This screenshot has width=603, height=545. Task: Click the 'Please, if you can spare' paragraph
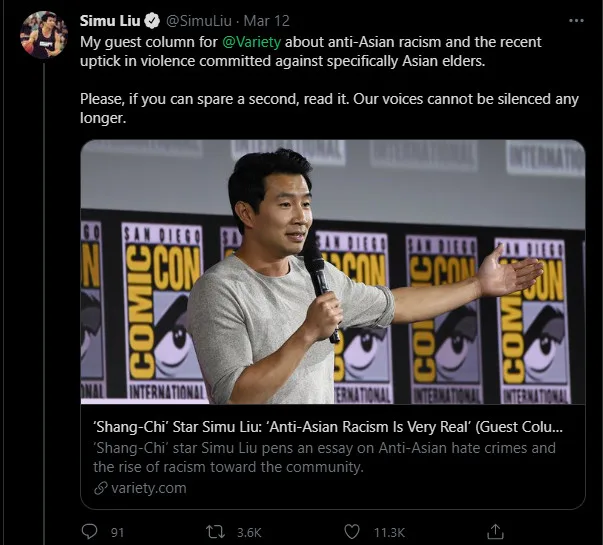pyautogui.click(x=330, y=108)
